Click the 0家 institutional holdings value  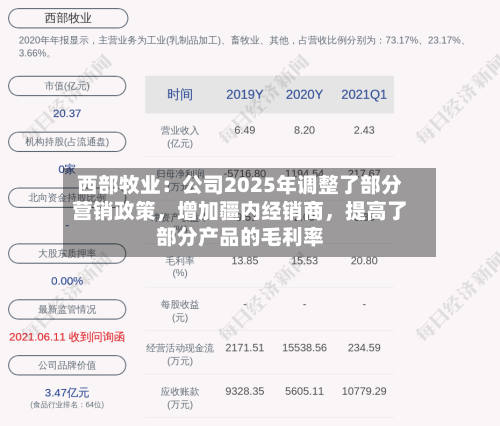coord(67,169)
